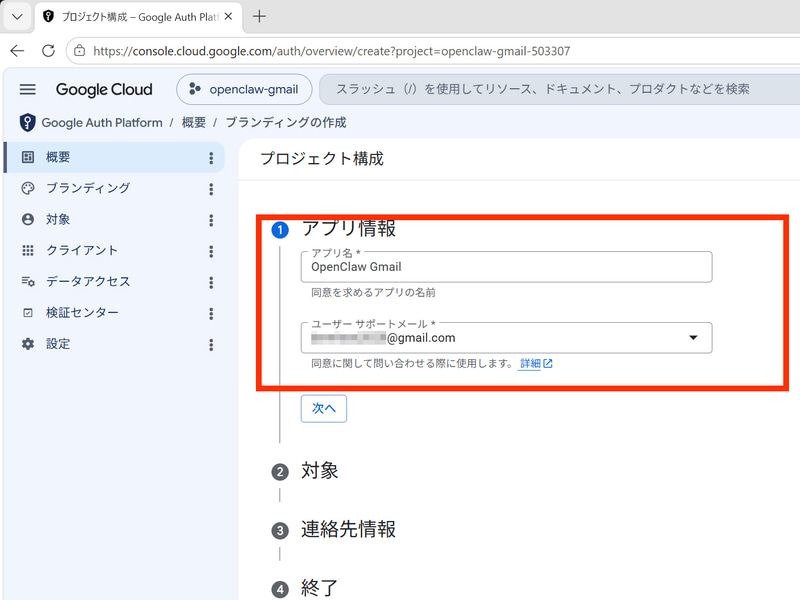Open three-dot menu for 概要

click(x=211, y=158)
